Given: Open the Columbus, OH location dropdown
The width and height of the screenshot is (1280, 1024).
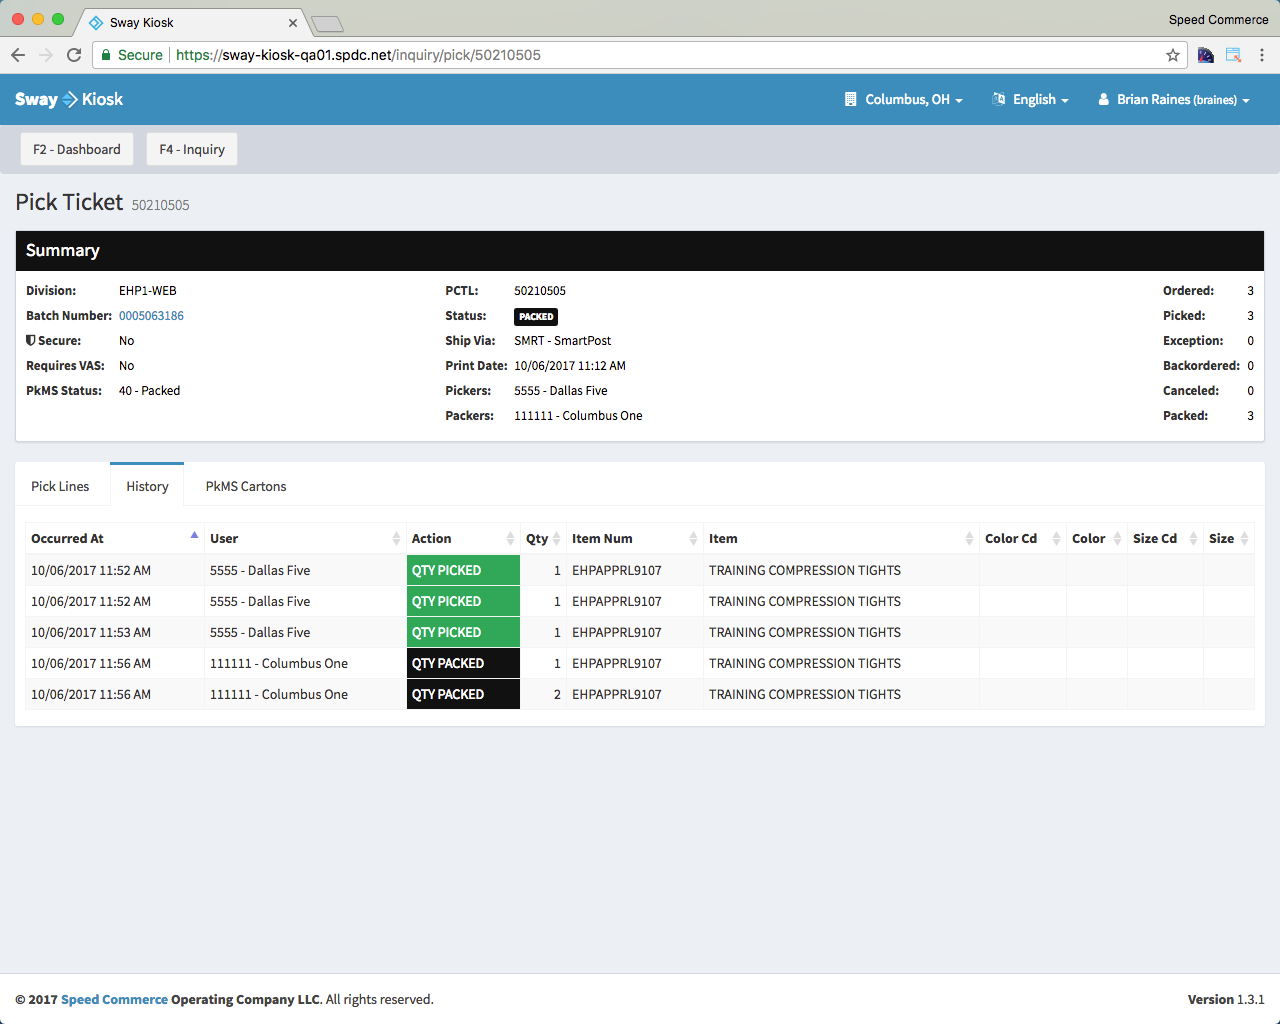Looking at the screenshot, I should pos(904,100).
